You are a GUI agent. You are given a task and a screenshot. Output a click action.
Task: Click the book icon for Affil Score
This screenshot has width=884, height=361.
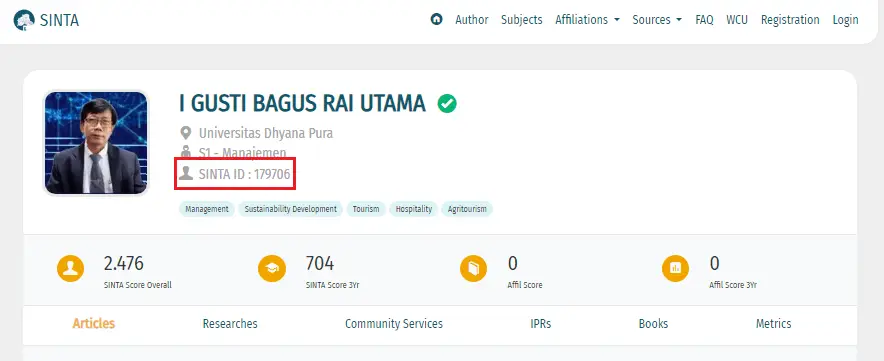point(474,268)
